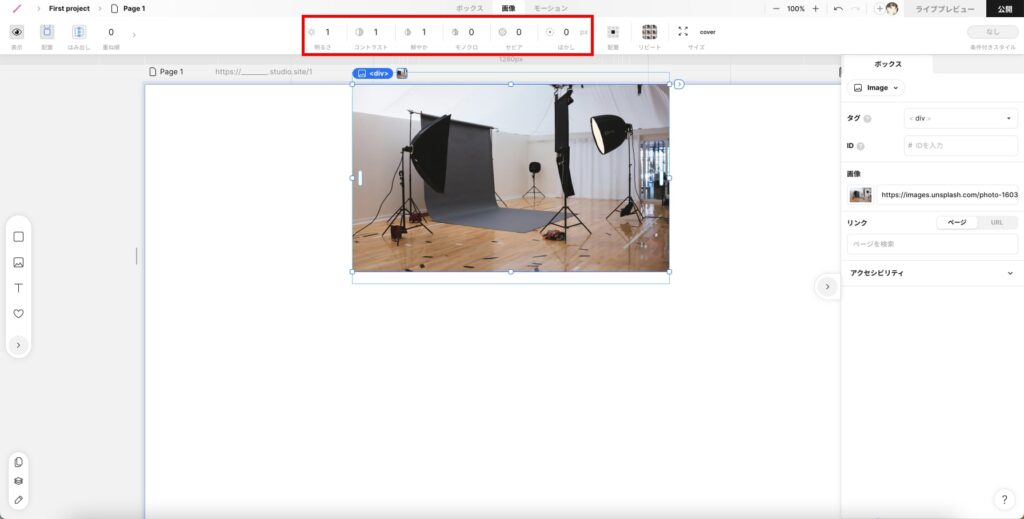1024x519 pixels.
Task: Select the Box tool in left toolbar
Action: pyautogui.click(x=18, y=237)
